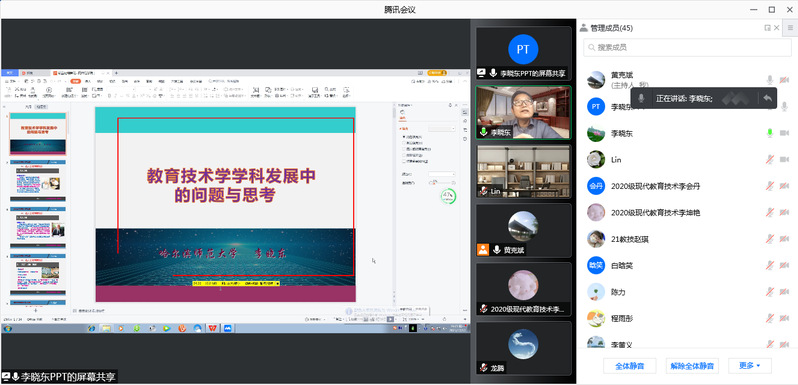The image size is (798, 385).
Task: Toggle microphone for 21教技赵琪
Action: coord(770,239)
